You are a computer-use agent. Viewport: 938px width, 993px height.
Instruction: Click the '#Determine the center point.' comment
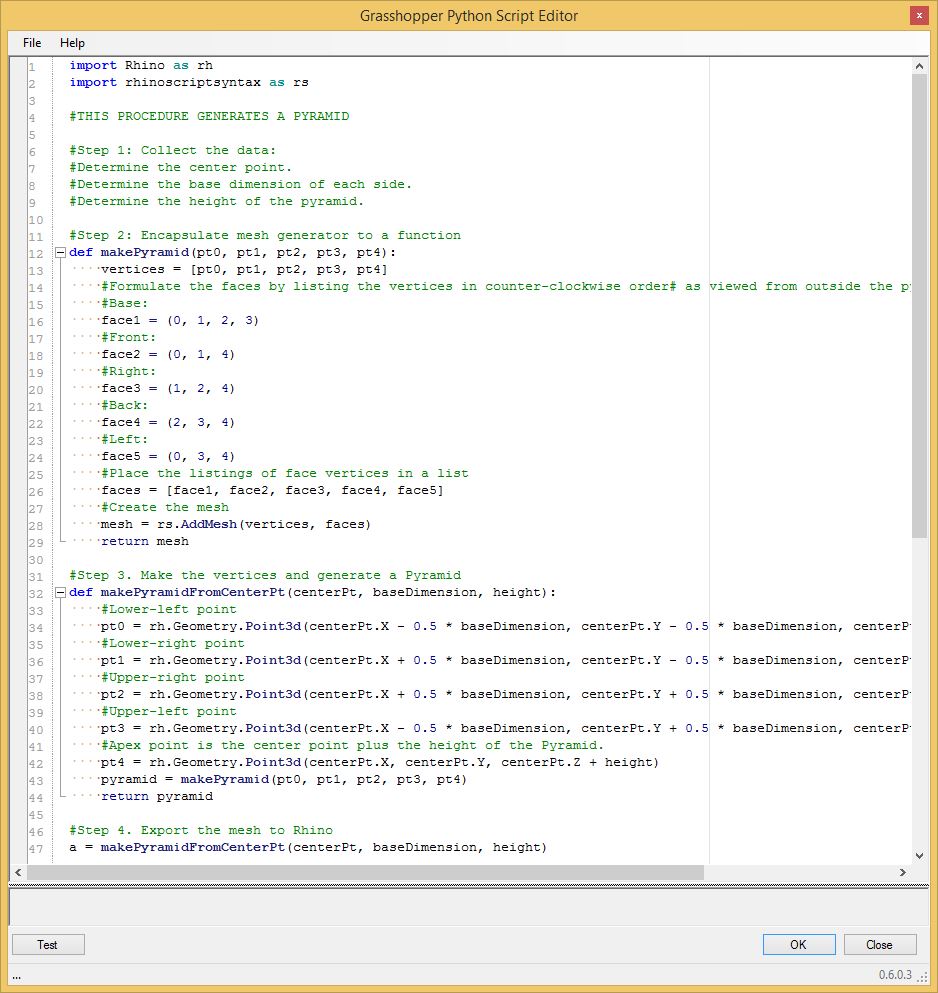click(181, 167)
